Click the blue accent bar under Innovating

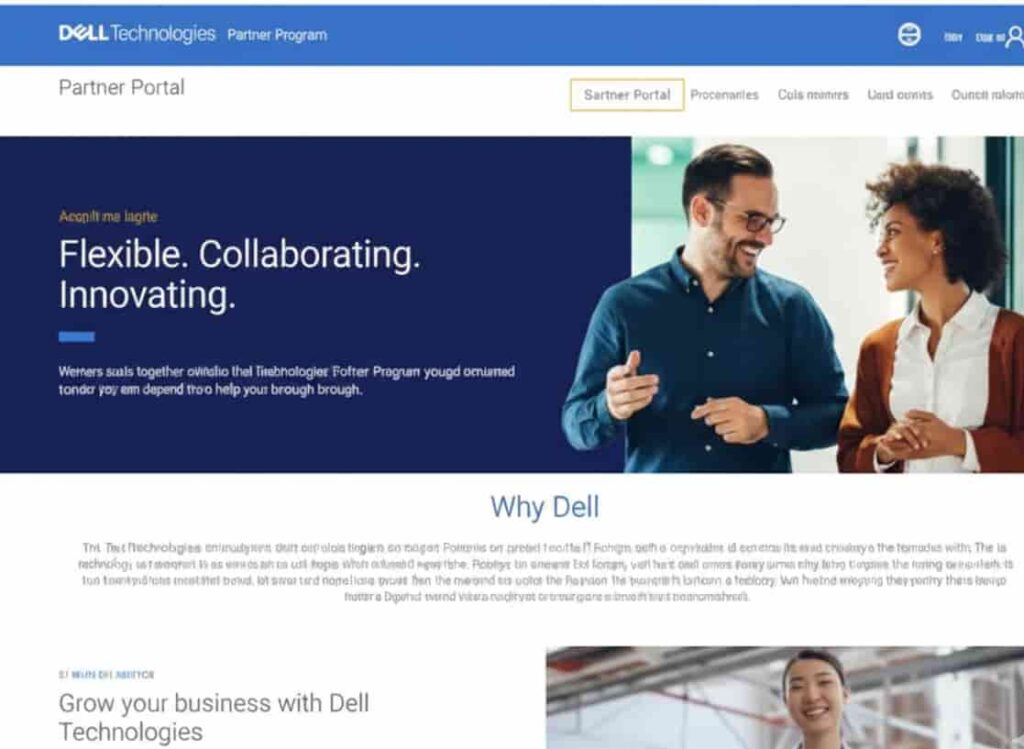coord(76,337)
